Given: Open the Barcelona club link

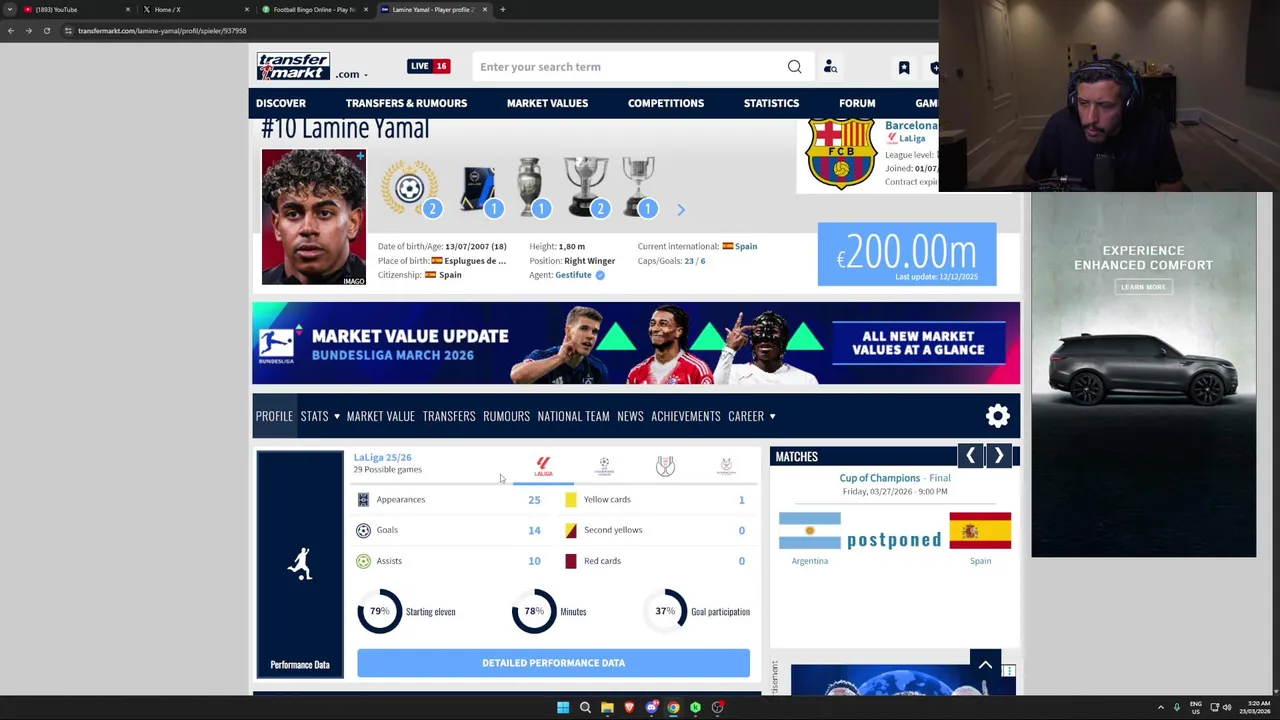Looking at the screenshot, I should (x=911, y=125).
